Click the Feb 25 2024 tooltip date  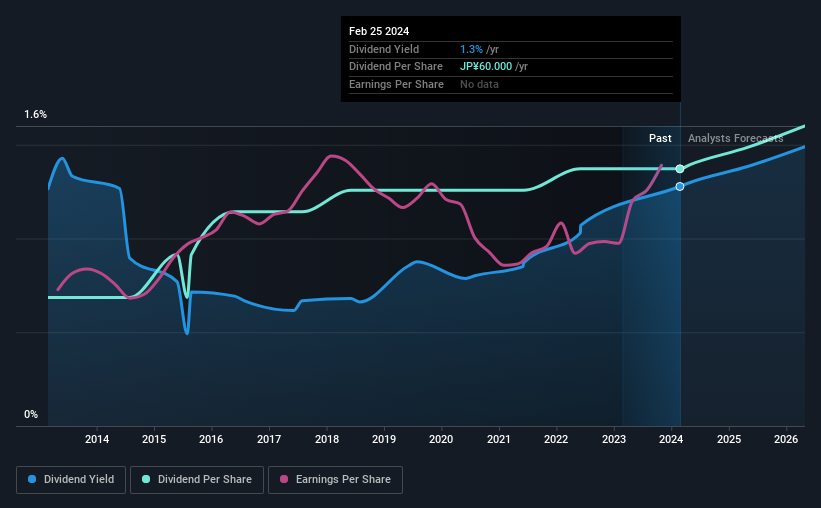379,31
